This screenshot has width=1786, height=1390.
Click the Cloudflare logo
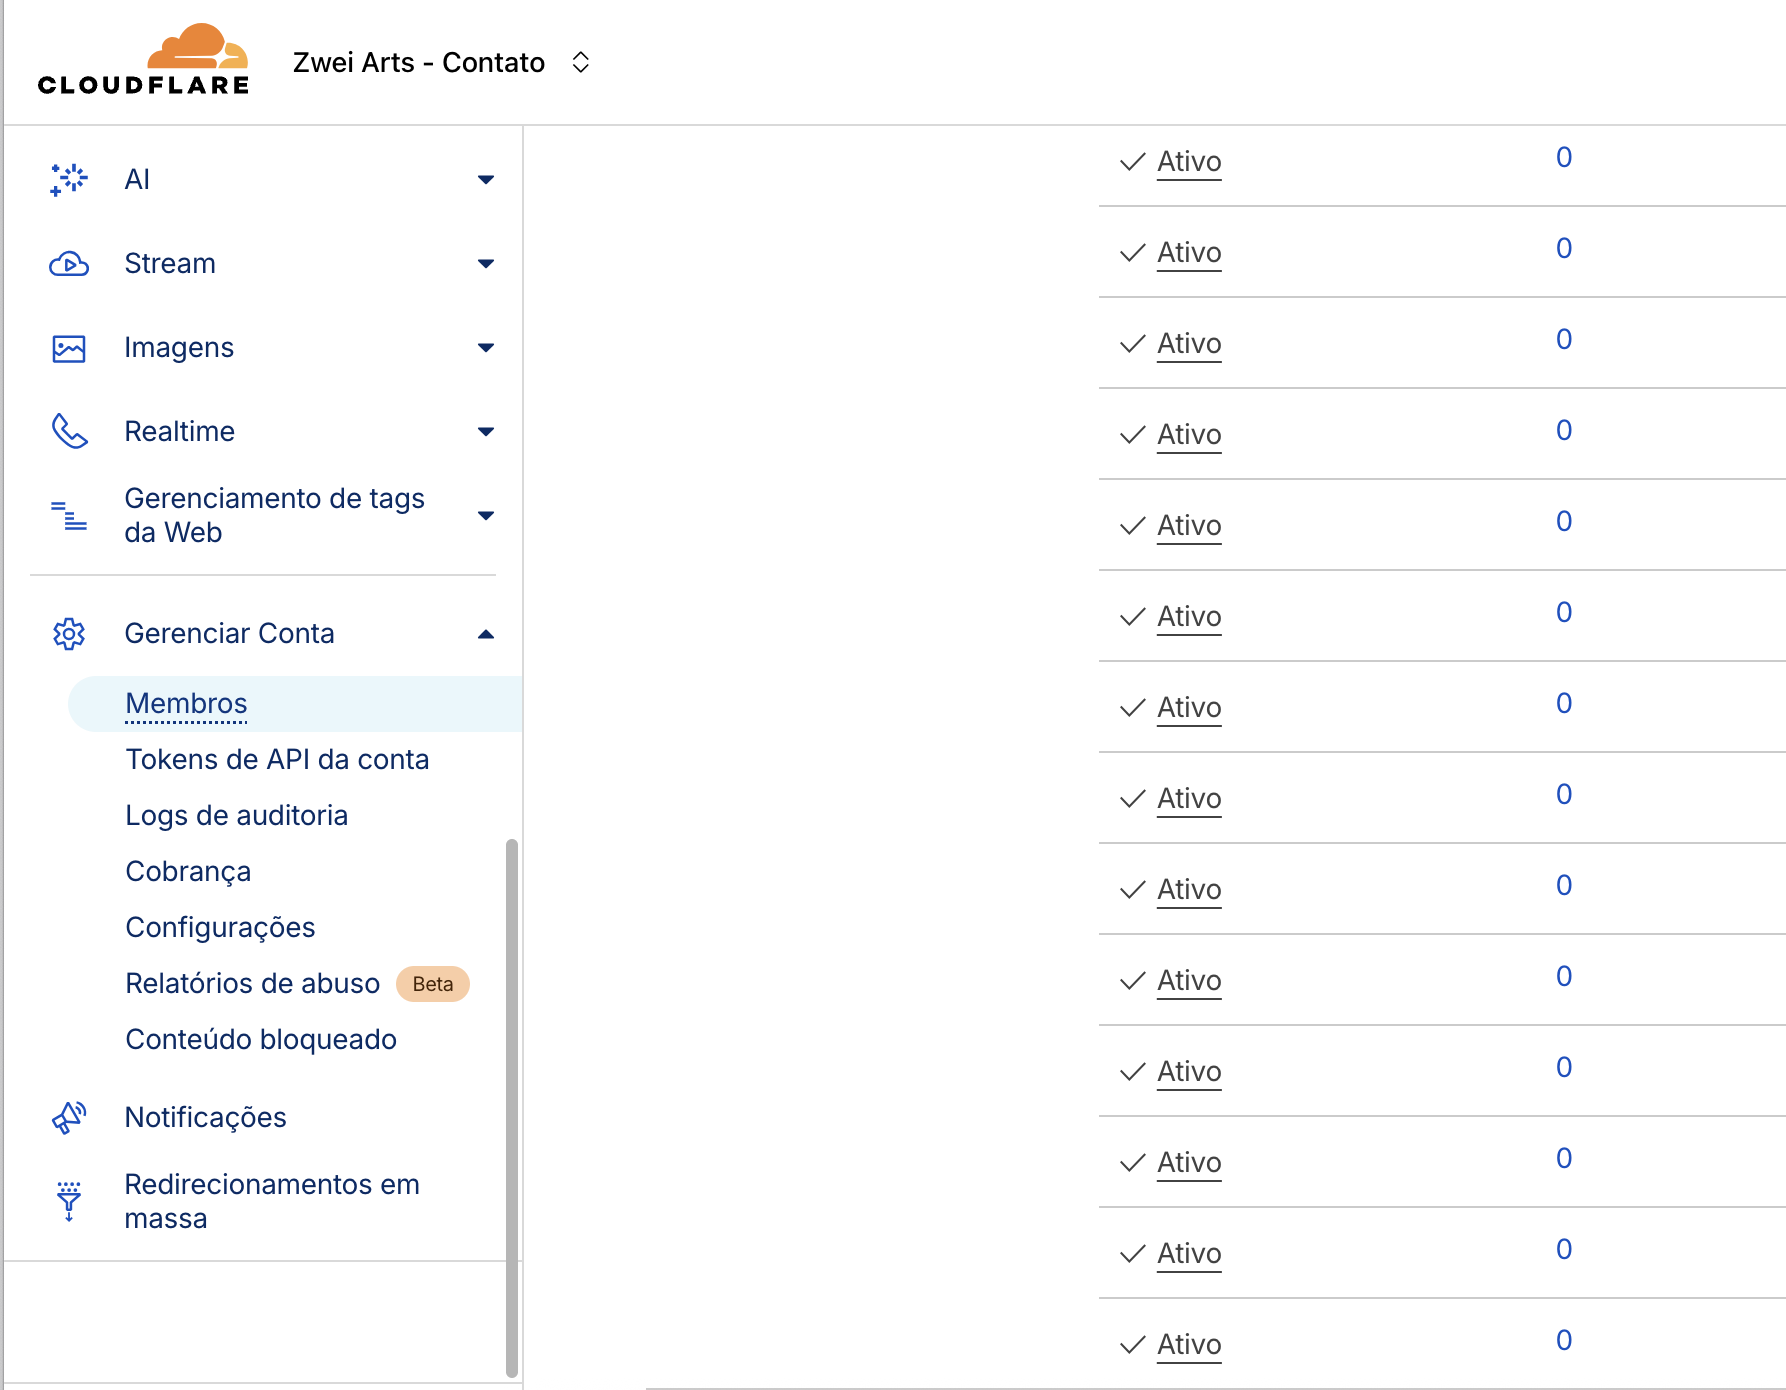(143, 61)
